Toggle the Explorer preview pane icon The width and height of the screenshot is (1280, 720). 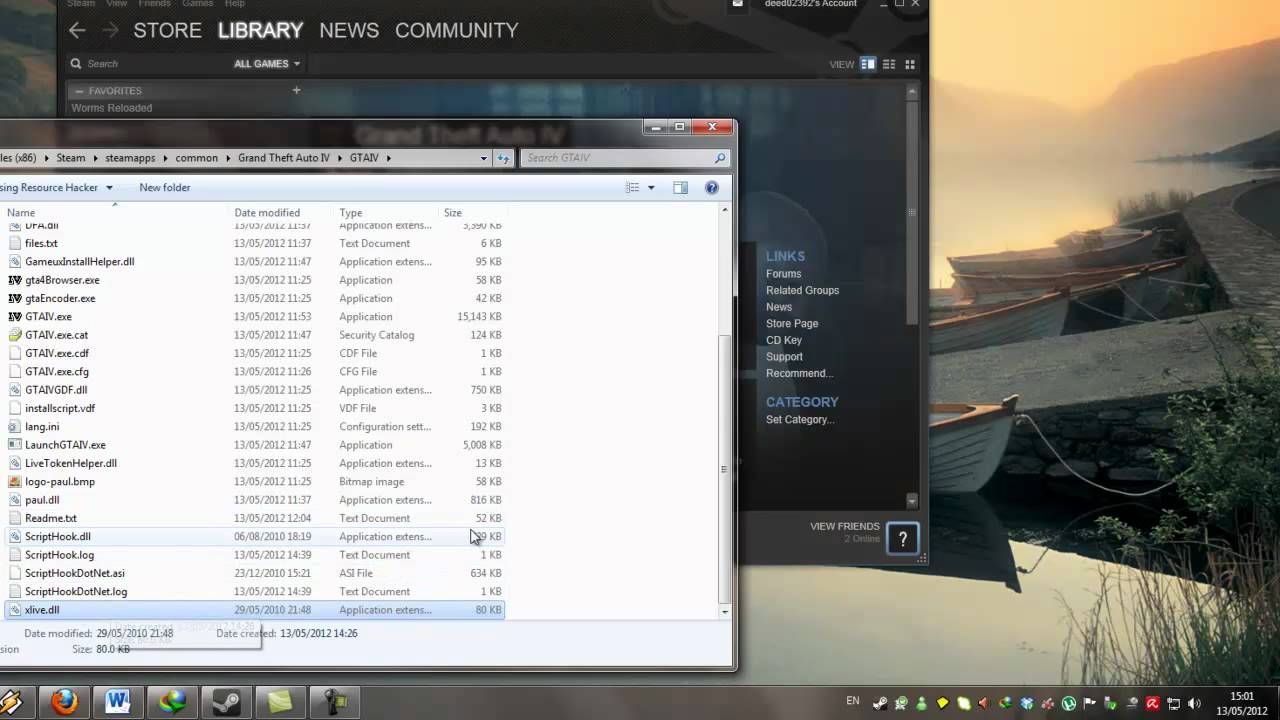coord(680,188)
